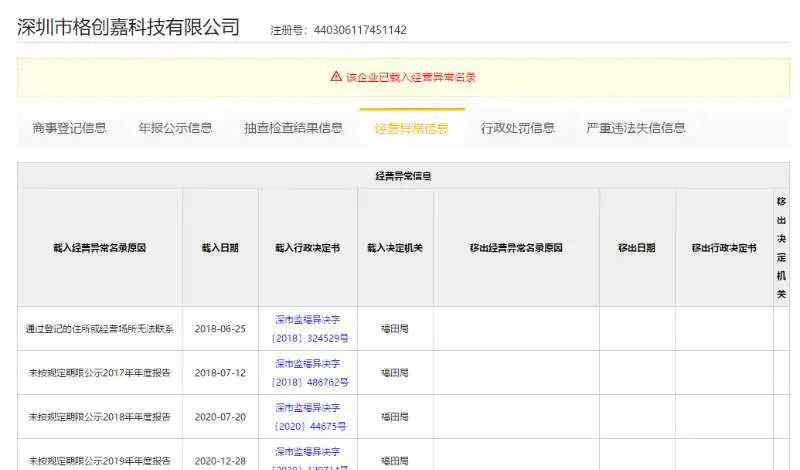Click the date 2018-06-25
800x470 pixels.
point(220,329)
